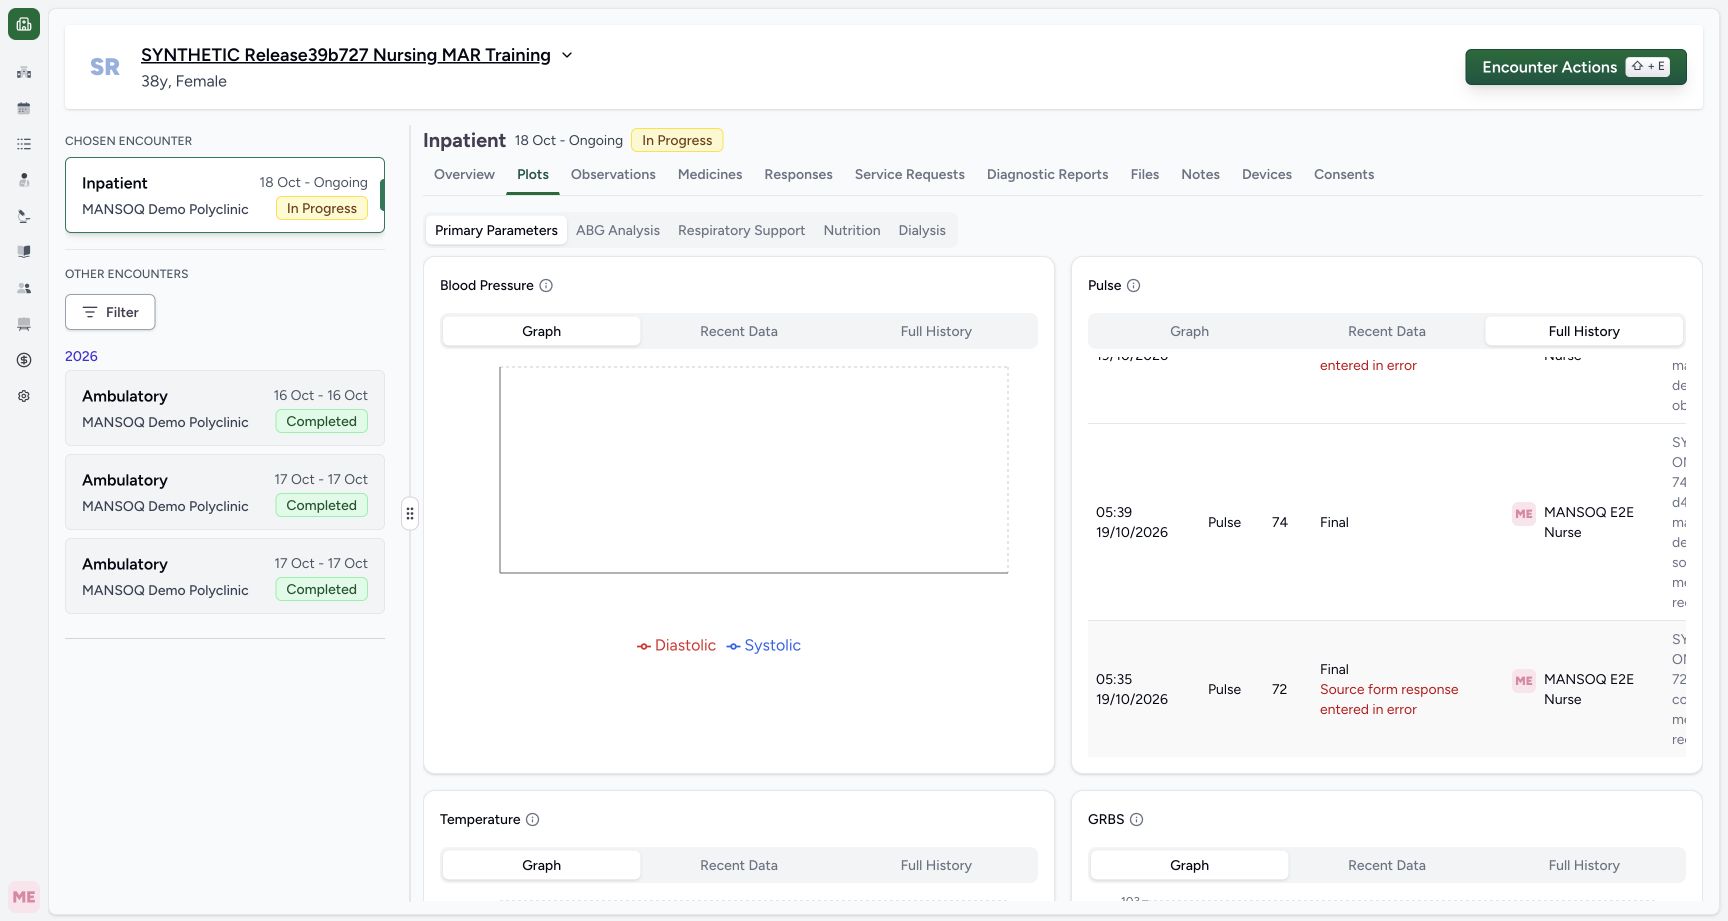Open Encounter Actions menu
1728x921 pixels.
click(x=1575, y=67)
